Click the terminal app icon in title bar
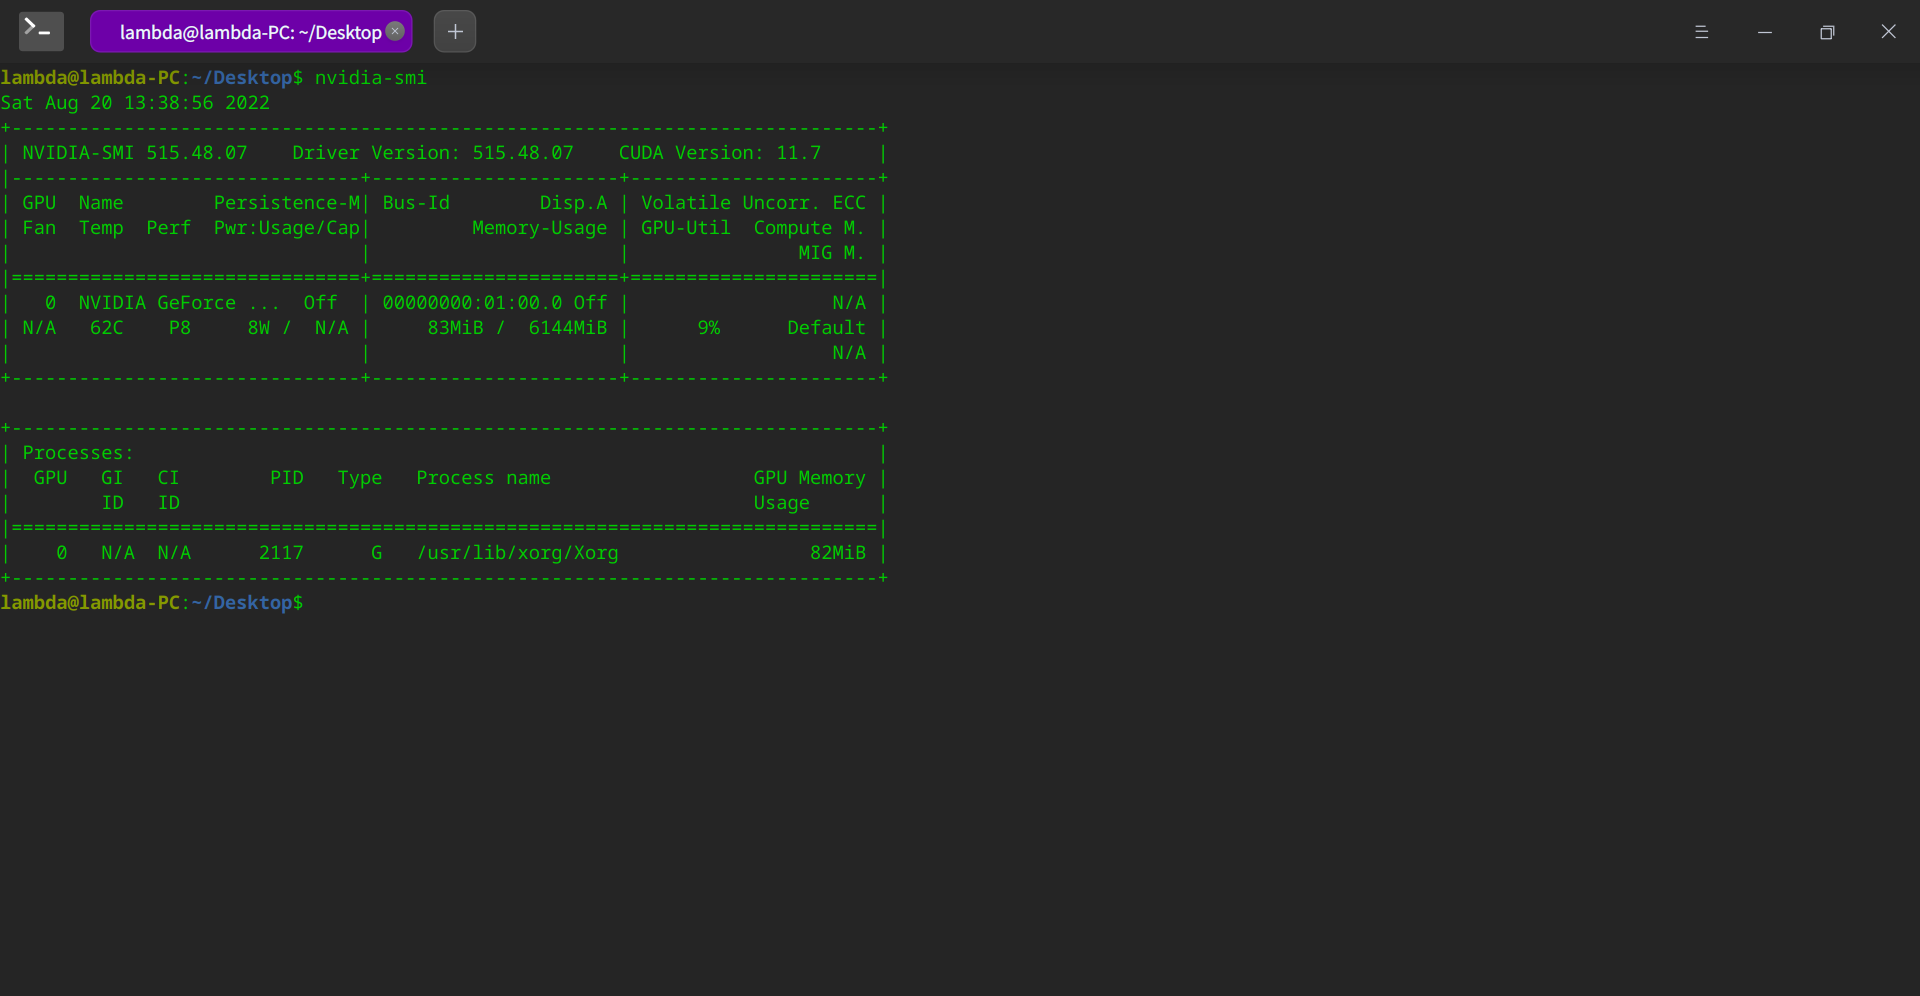Image resolution: width=1920 pixels, height=996 pixels. pyautogui.click(x=41, y=31)
